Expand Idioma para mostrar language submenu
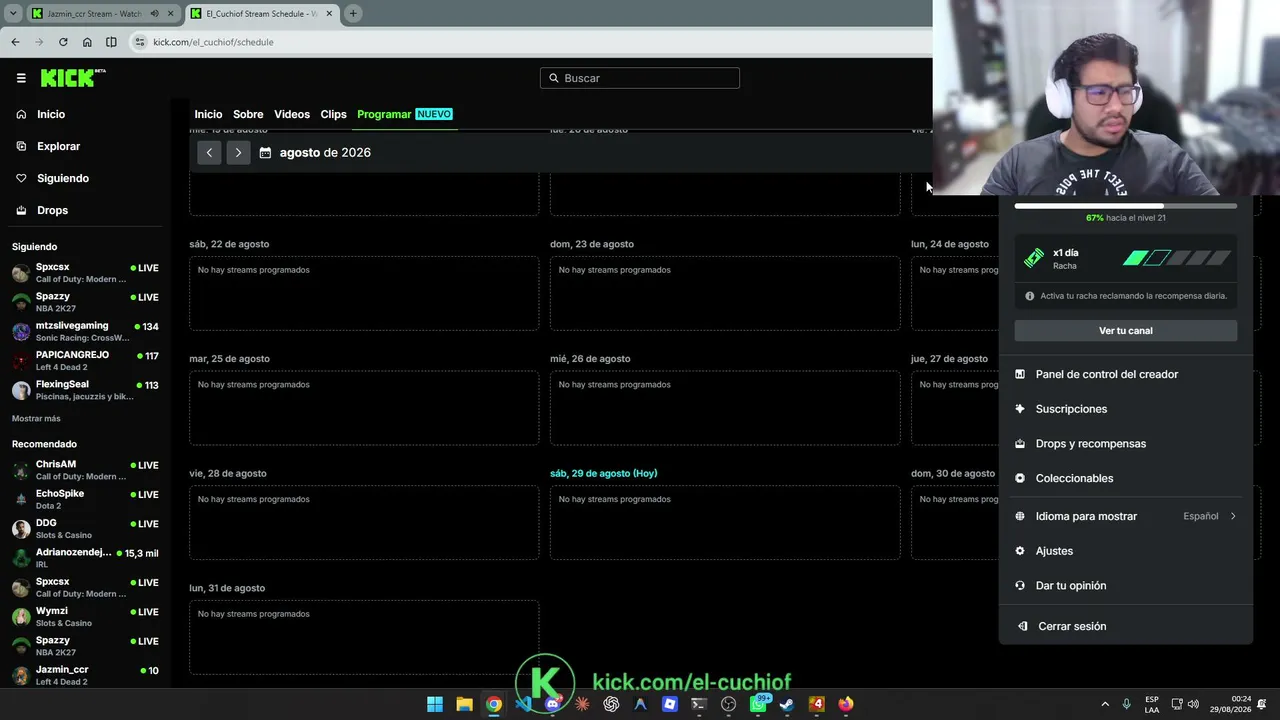The image size is (1280, 720). pyautogui.click(x=1126, y=516)
